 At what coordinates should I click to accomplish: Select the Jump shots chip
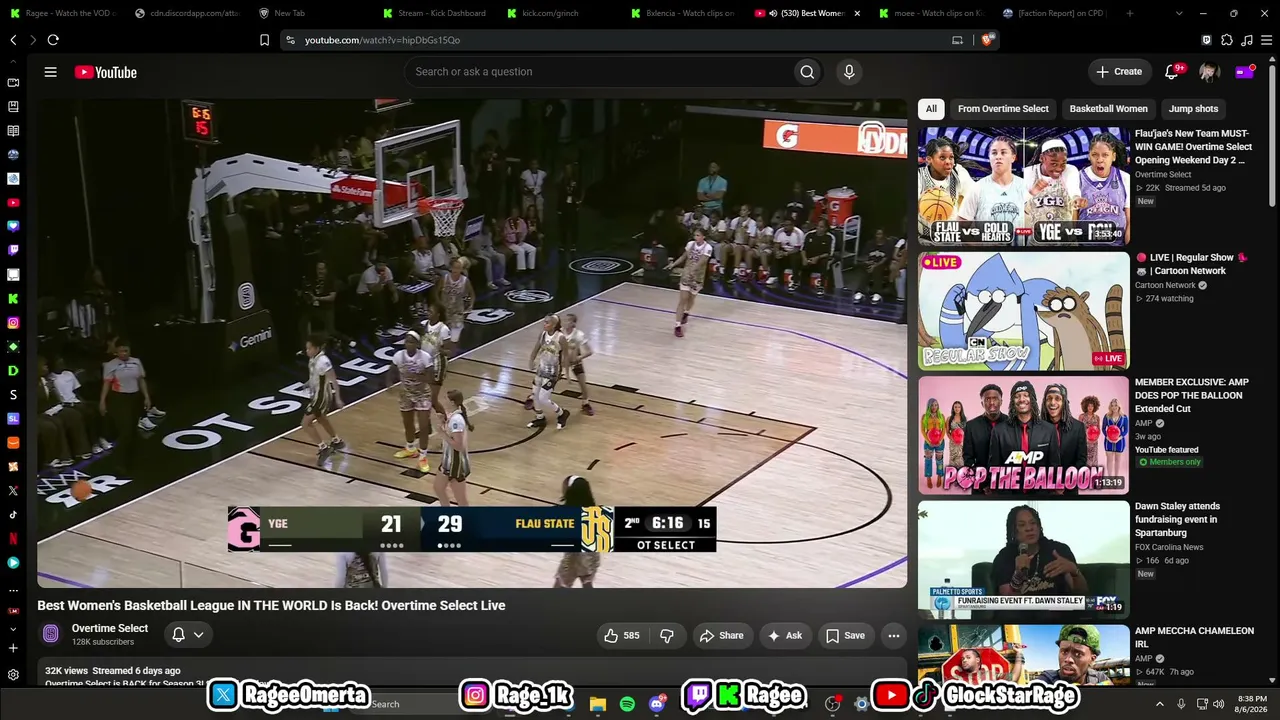(1193, 109)
